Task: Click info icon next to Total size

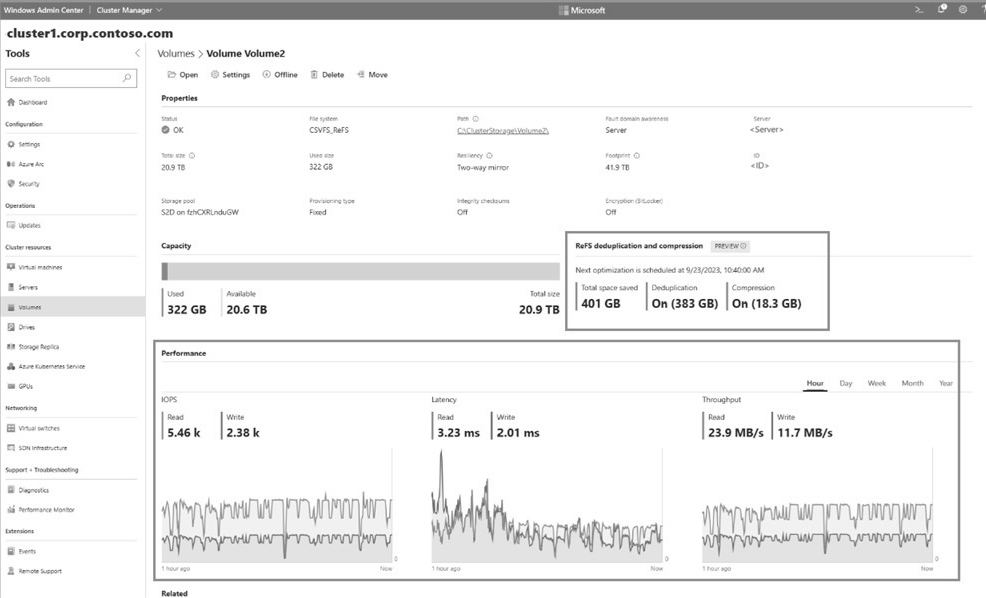Action: [192, 155]
